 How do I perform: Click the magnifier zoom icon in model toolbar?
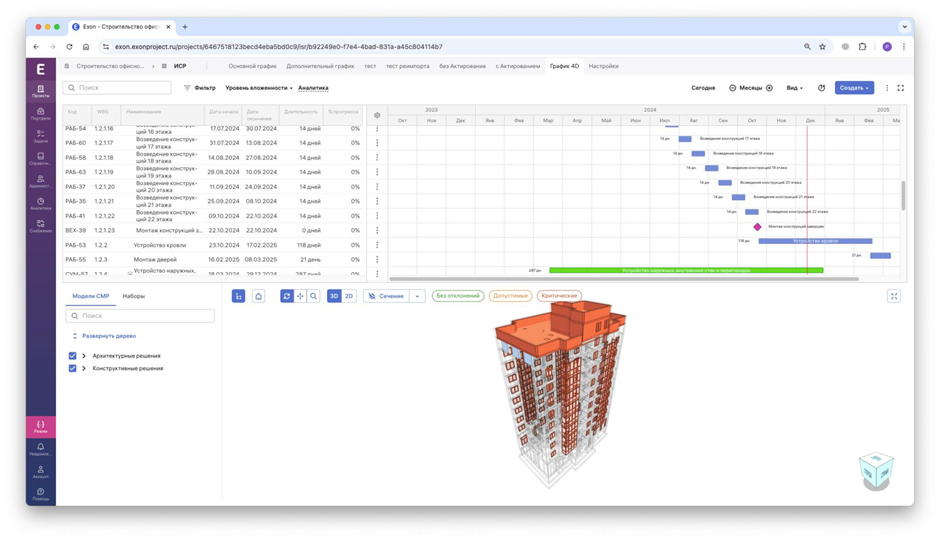pos(314,296)
